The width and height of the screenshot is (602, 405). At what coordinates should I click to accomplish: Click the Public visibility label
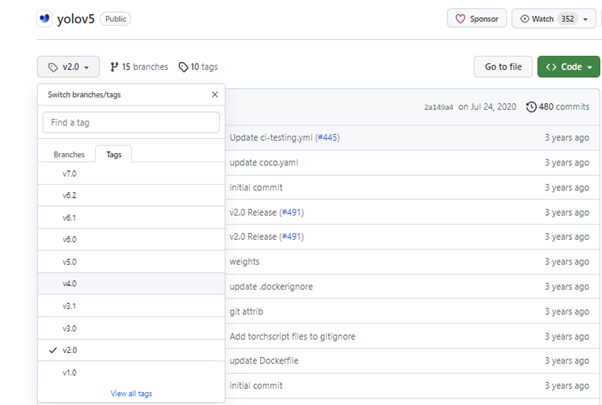tap(116, 19)
